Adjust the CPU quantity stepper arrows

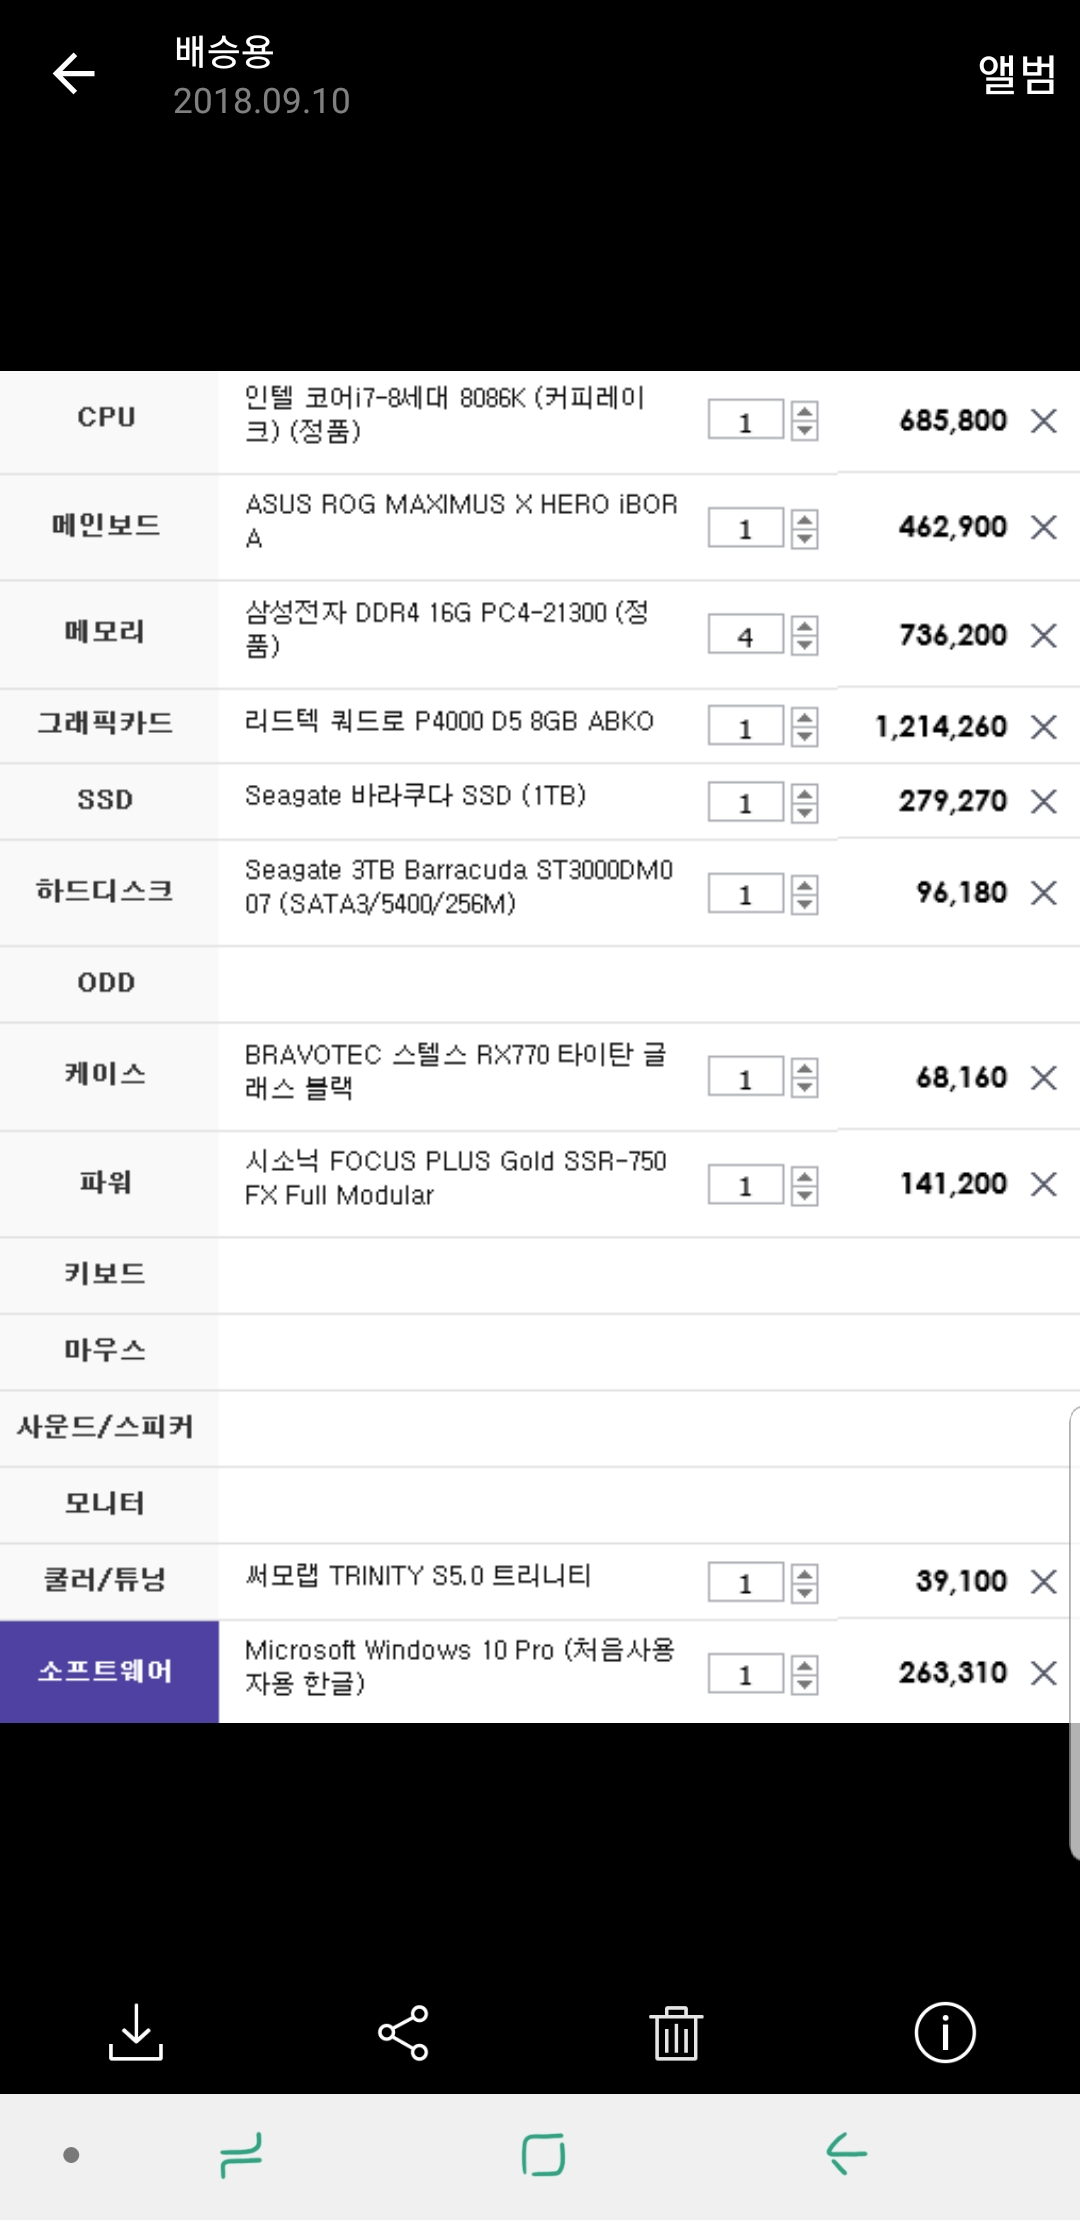point(805,421)
